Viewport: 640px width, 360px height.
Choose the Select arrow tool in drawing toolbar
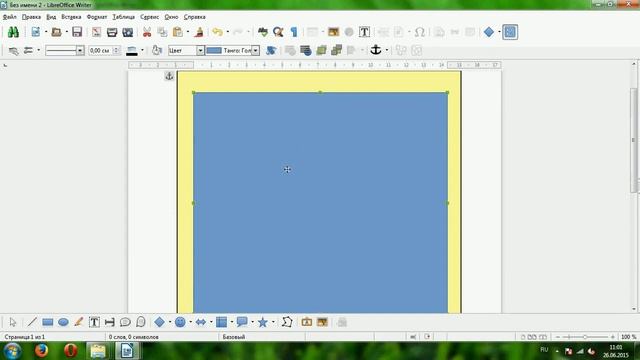(13, 322)
